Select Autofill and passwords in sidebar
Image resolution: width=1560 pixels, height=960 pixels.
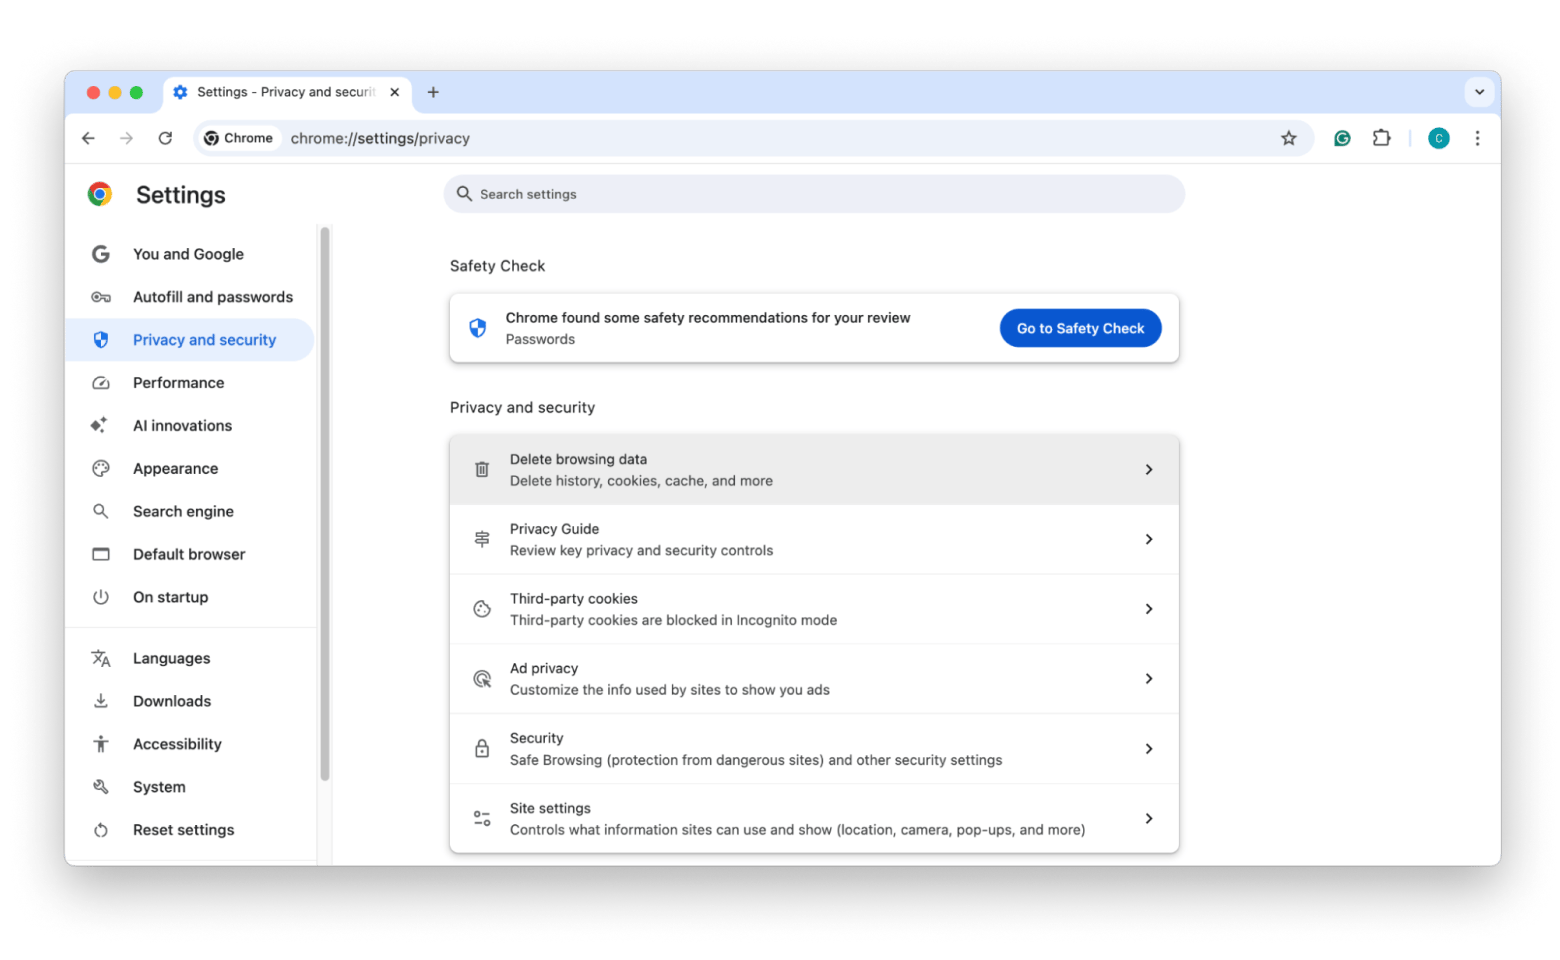point(212,297)
